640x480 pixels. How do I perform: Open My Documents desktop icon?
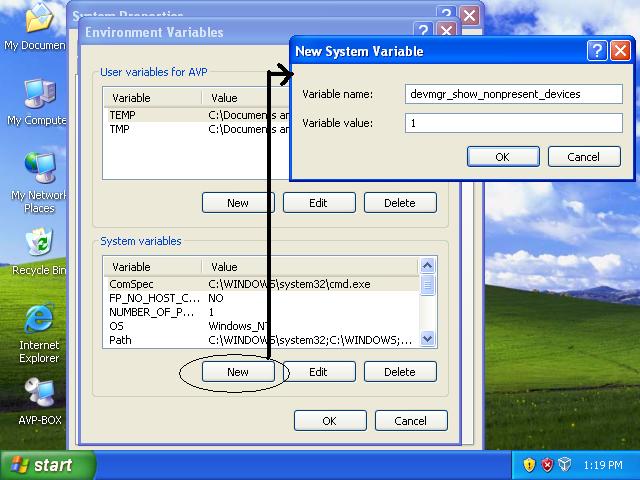coord(37,25)
